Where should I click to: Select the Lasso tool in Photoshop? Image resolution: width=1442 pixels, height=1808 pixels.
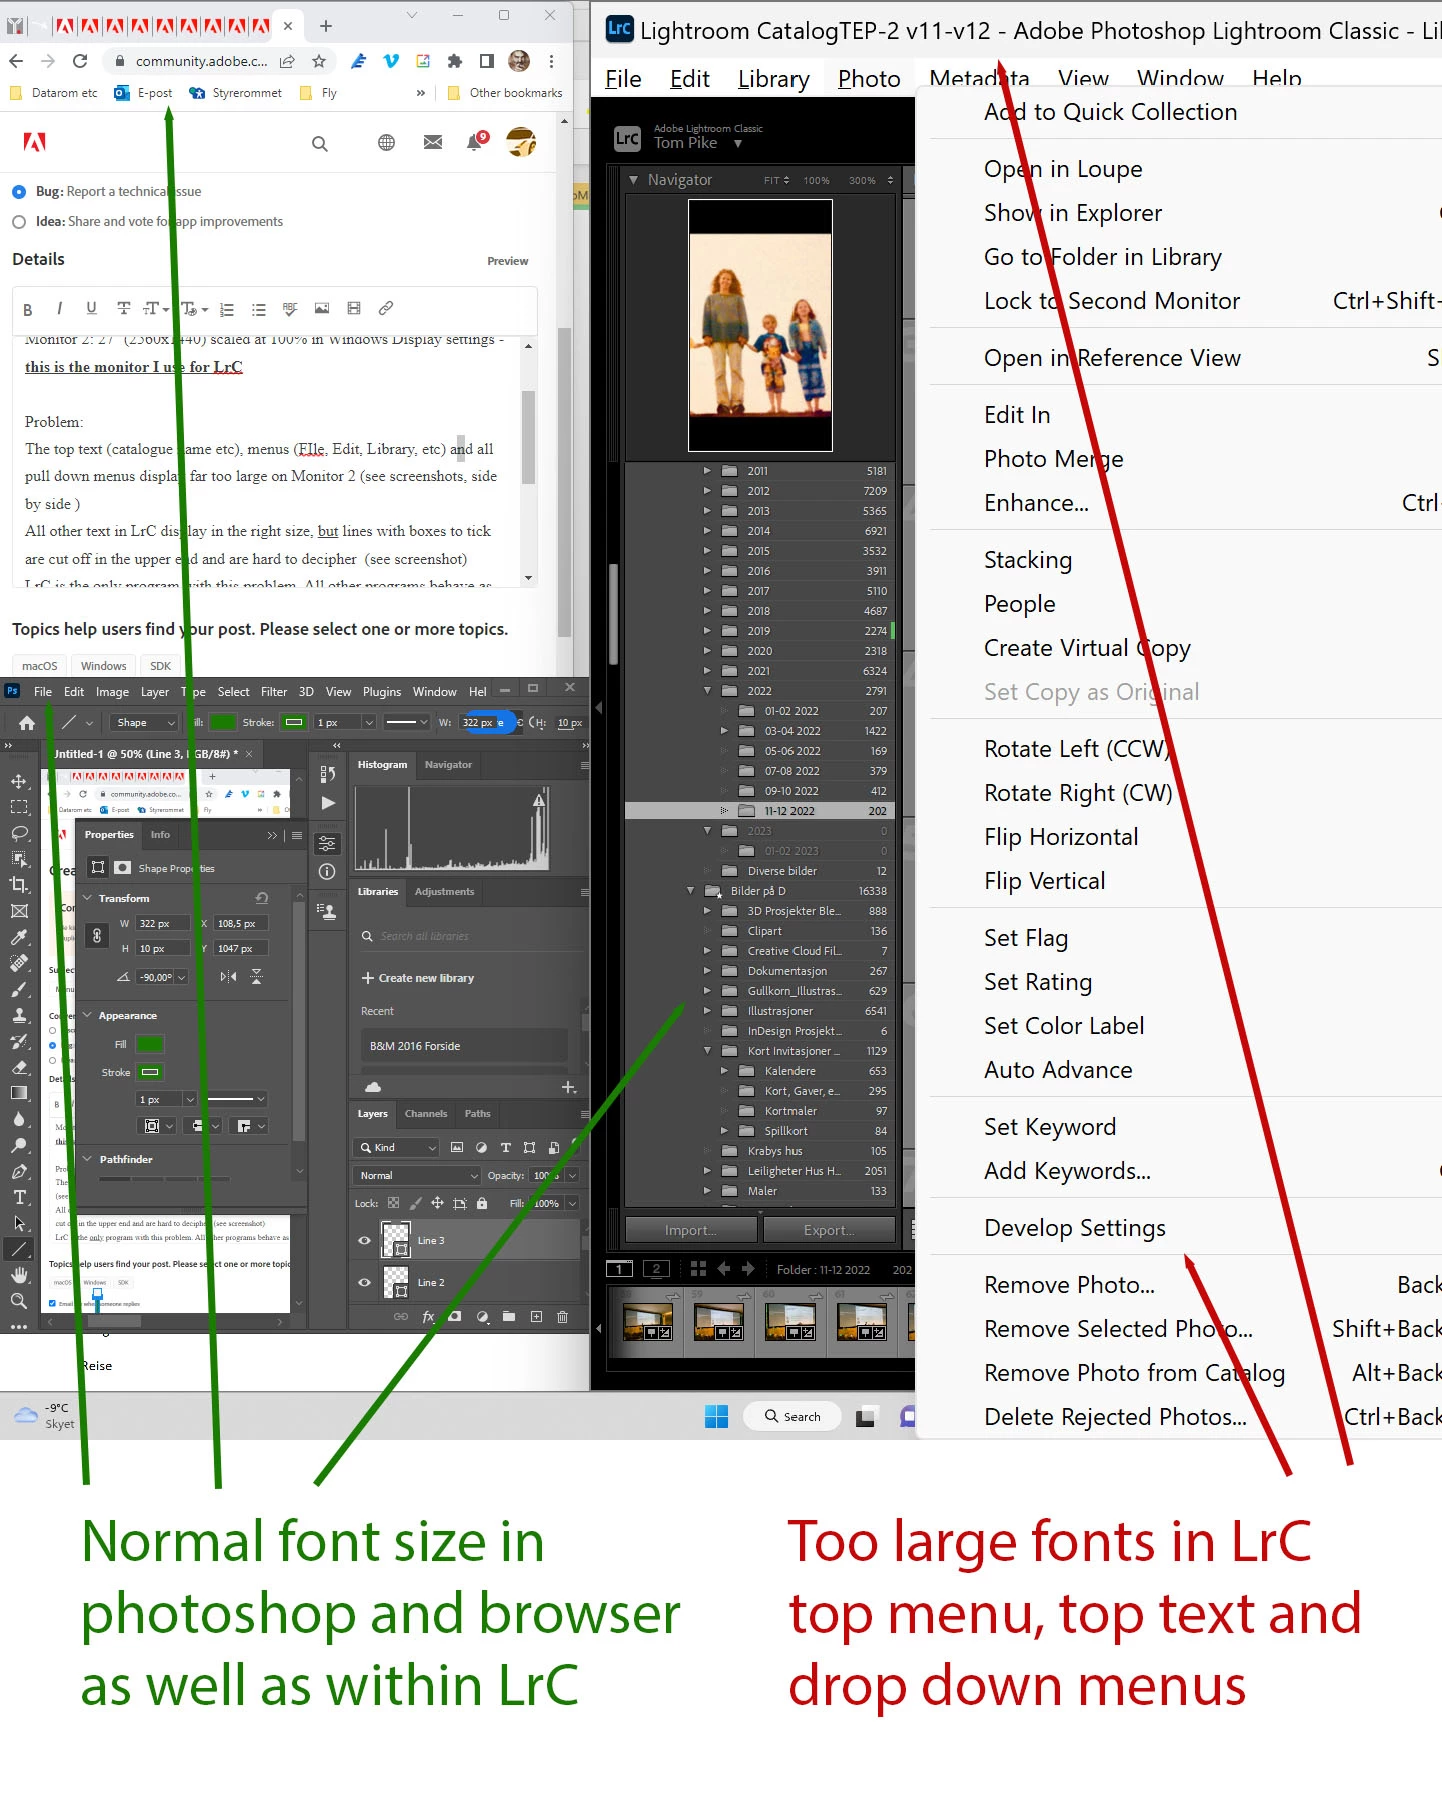click(x=19, y=833)
